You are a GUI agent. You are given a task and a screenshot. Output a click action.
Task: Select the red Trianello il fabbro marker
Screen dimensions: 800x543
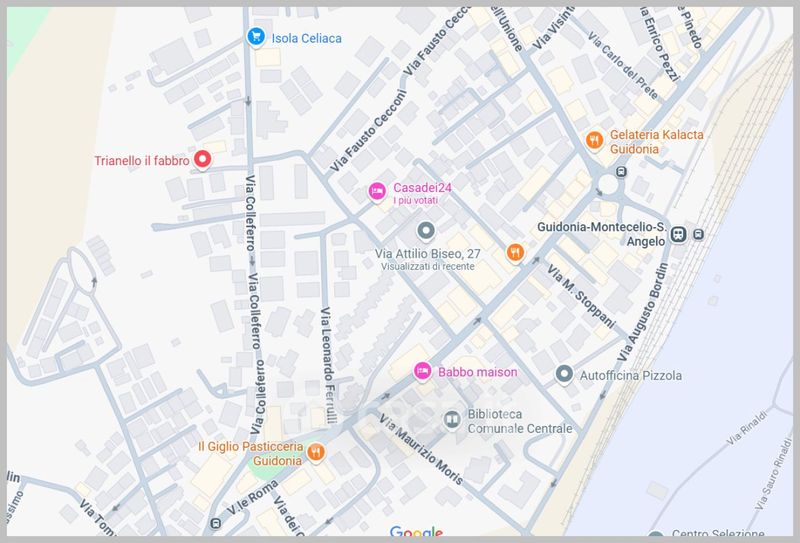coord(203,160)
